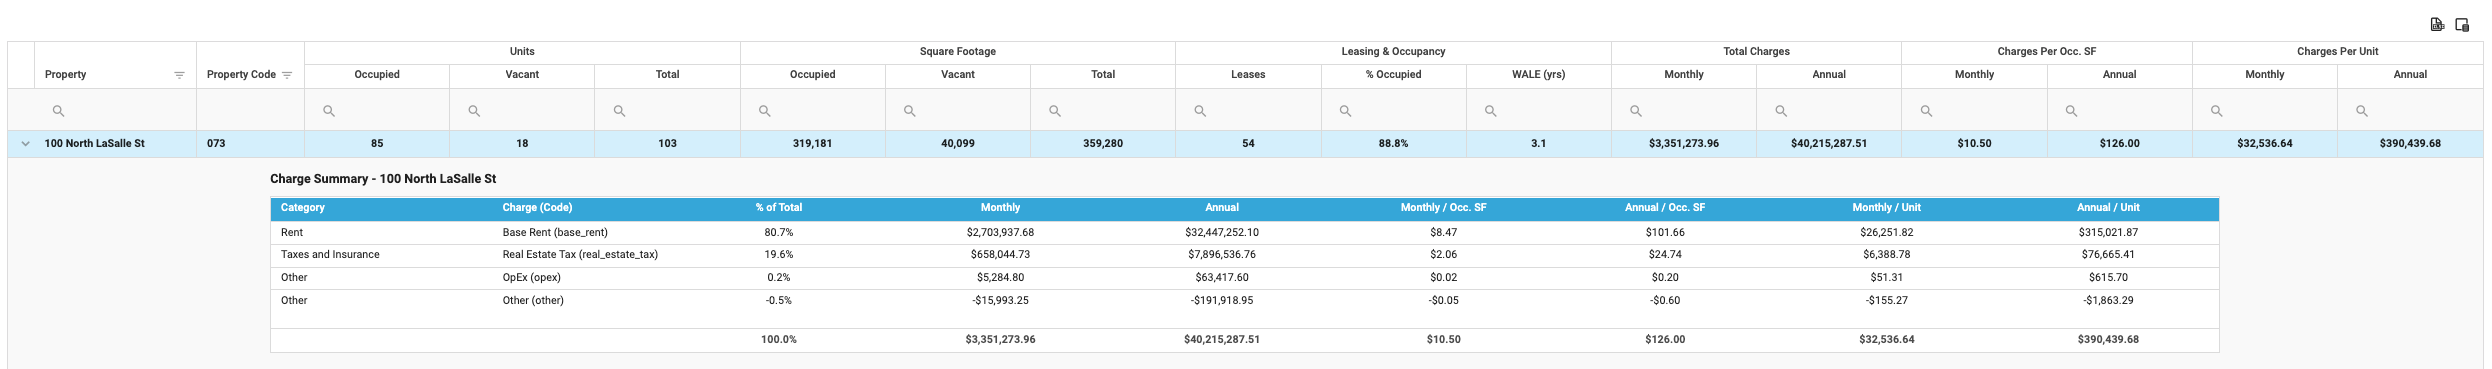Click the Category header in Charge Summary
Image resolution: width=2492 pixels, height=369 pixels.
303,208
